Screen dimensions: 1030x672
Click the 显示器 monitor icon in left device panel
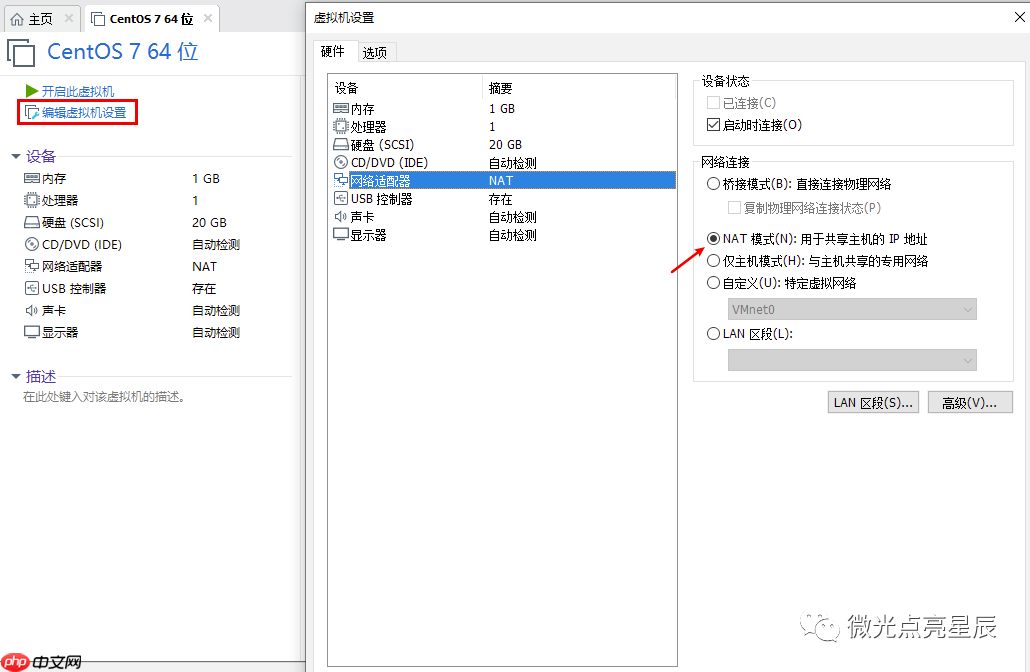click(x=32, y=332)
